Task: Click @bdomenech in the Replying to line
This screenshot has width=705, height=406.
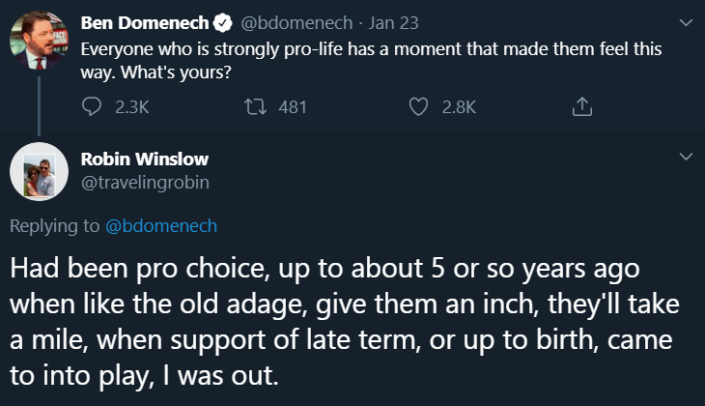Action: click(x=160, y=226)
